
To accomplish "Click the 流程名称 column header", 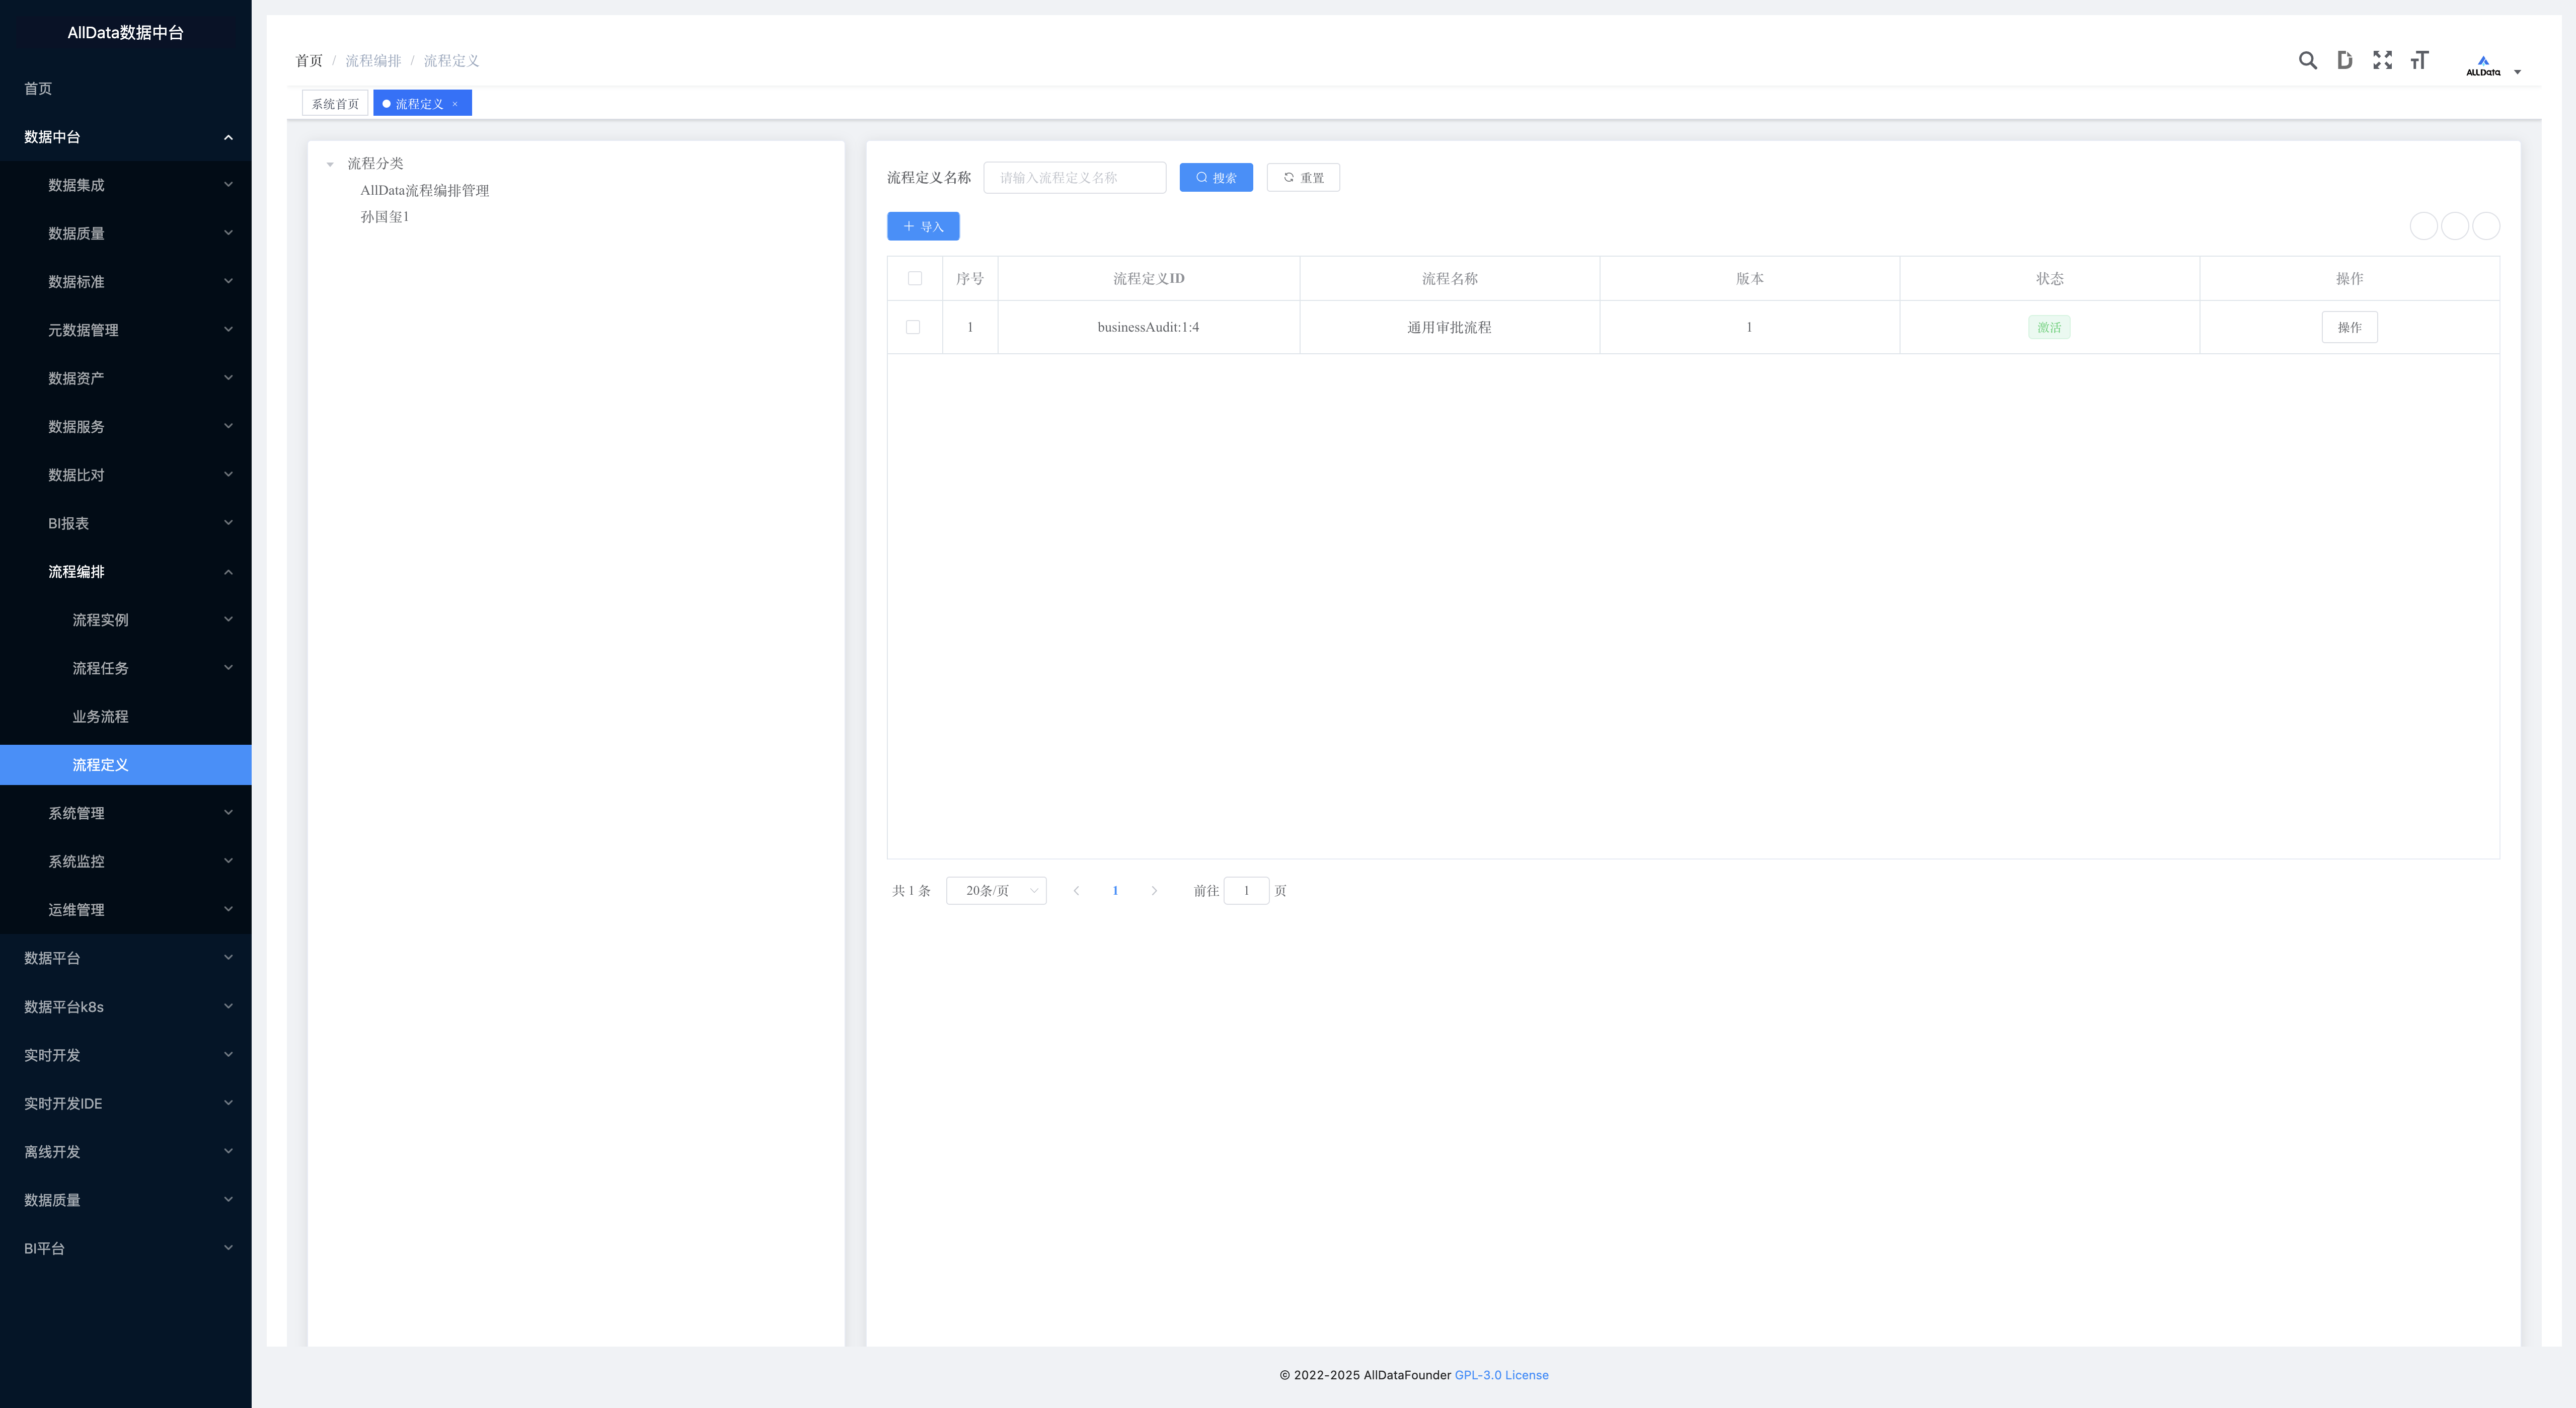I will pos(1449,279).
